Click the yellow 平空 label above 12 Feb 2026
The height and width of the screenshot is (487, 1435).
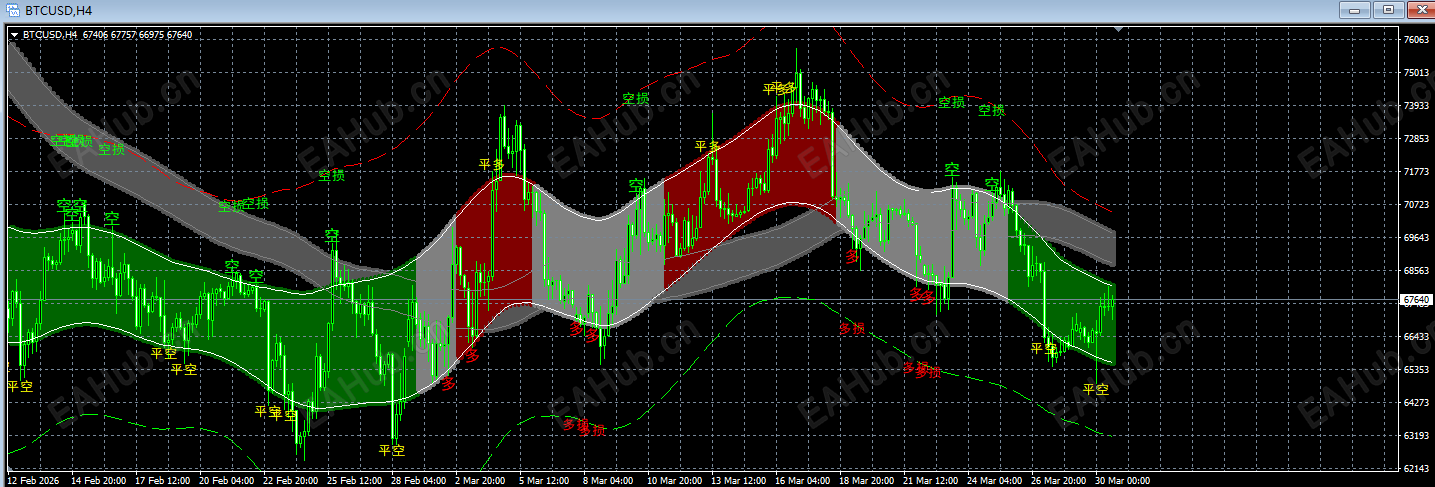[x=20, y=386]
